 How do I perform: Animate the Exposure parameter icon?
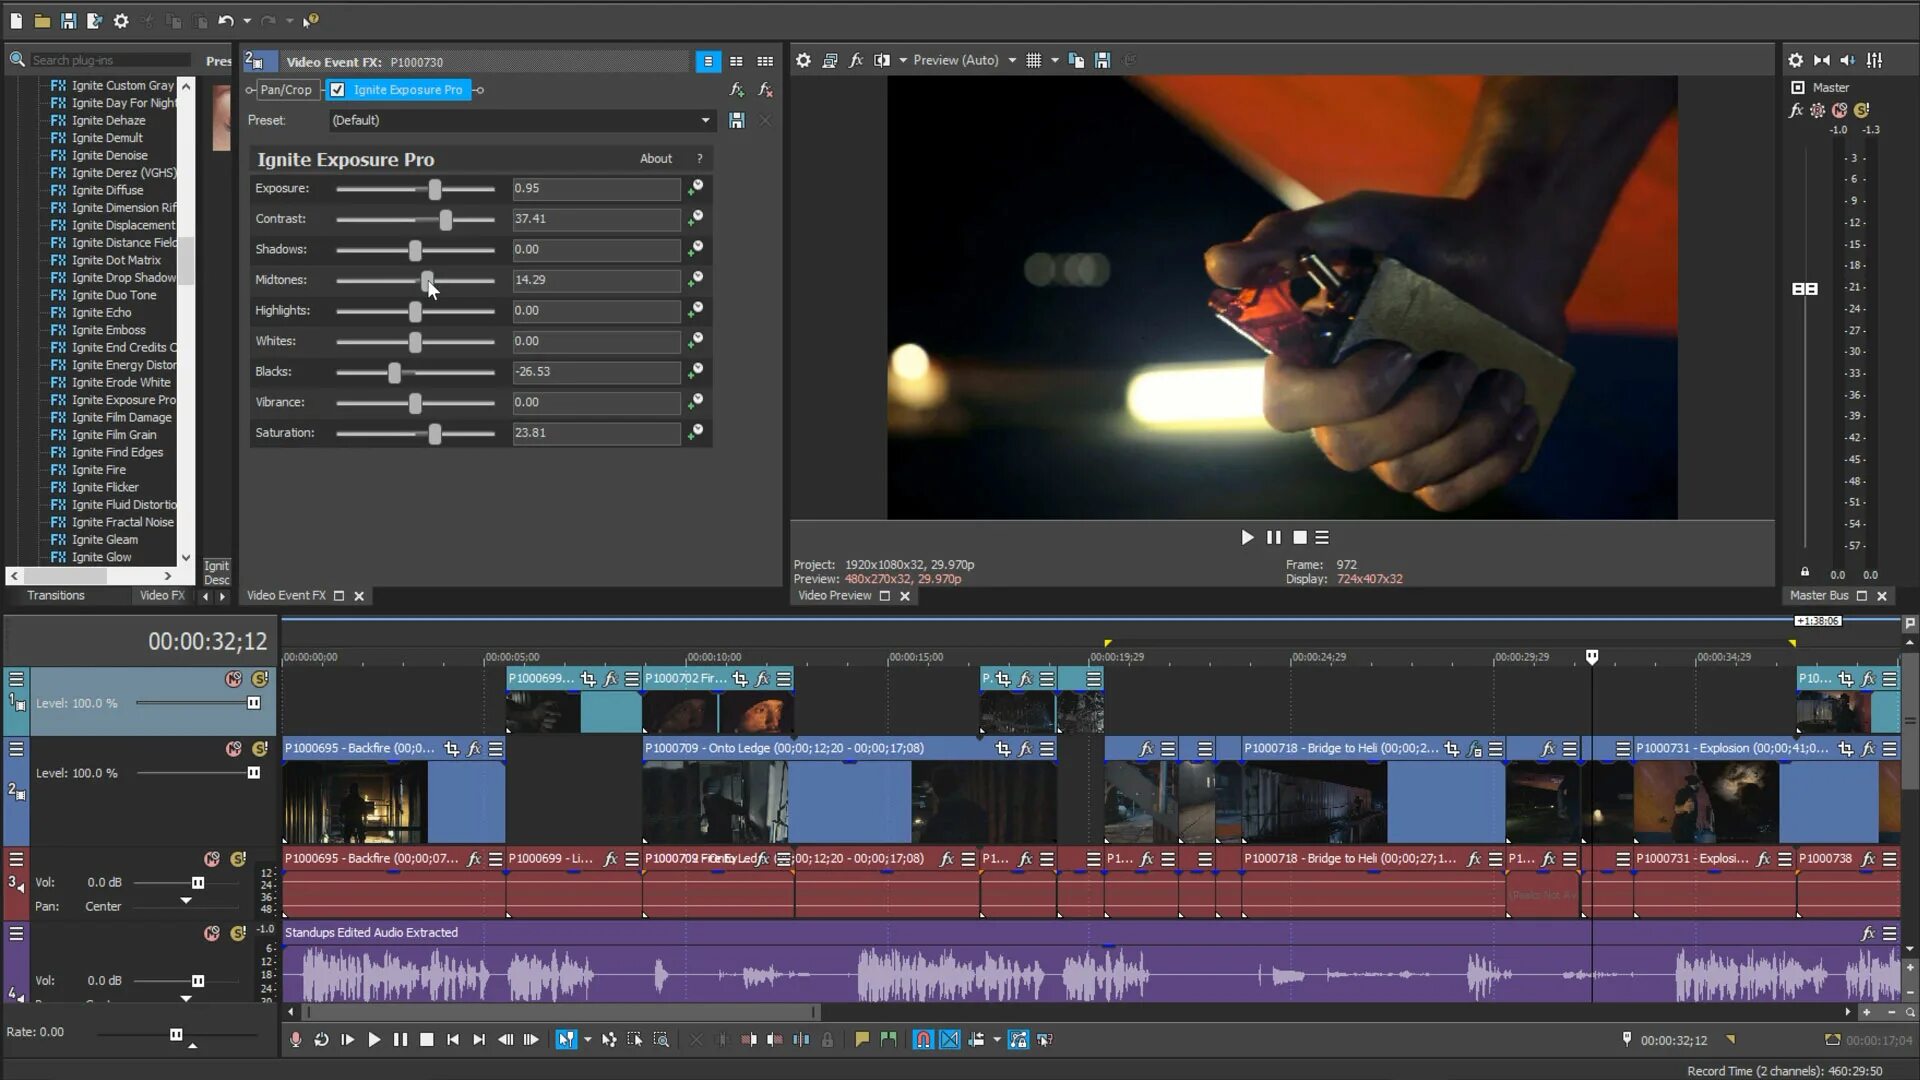(695, 188)
